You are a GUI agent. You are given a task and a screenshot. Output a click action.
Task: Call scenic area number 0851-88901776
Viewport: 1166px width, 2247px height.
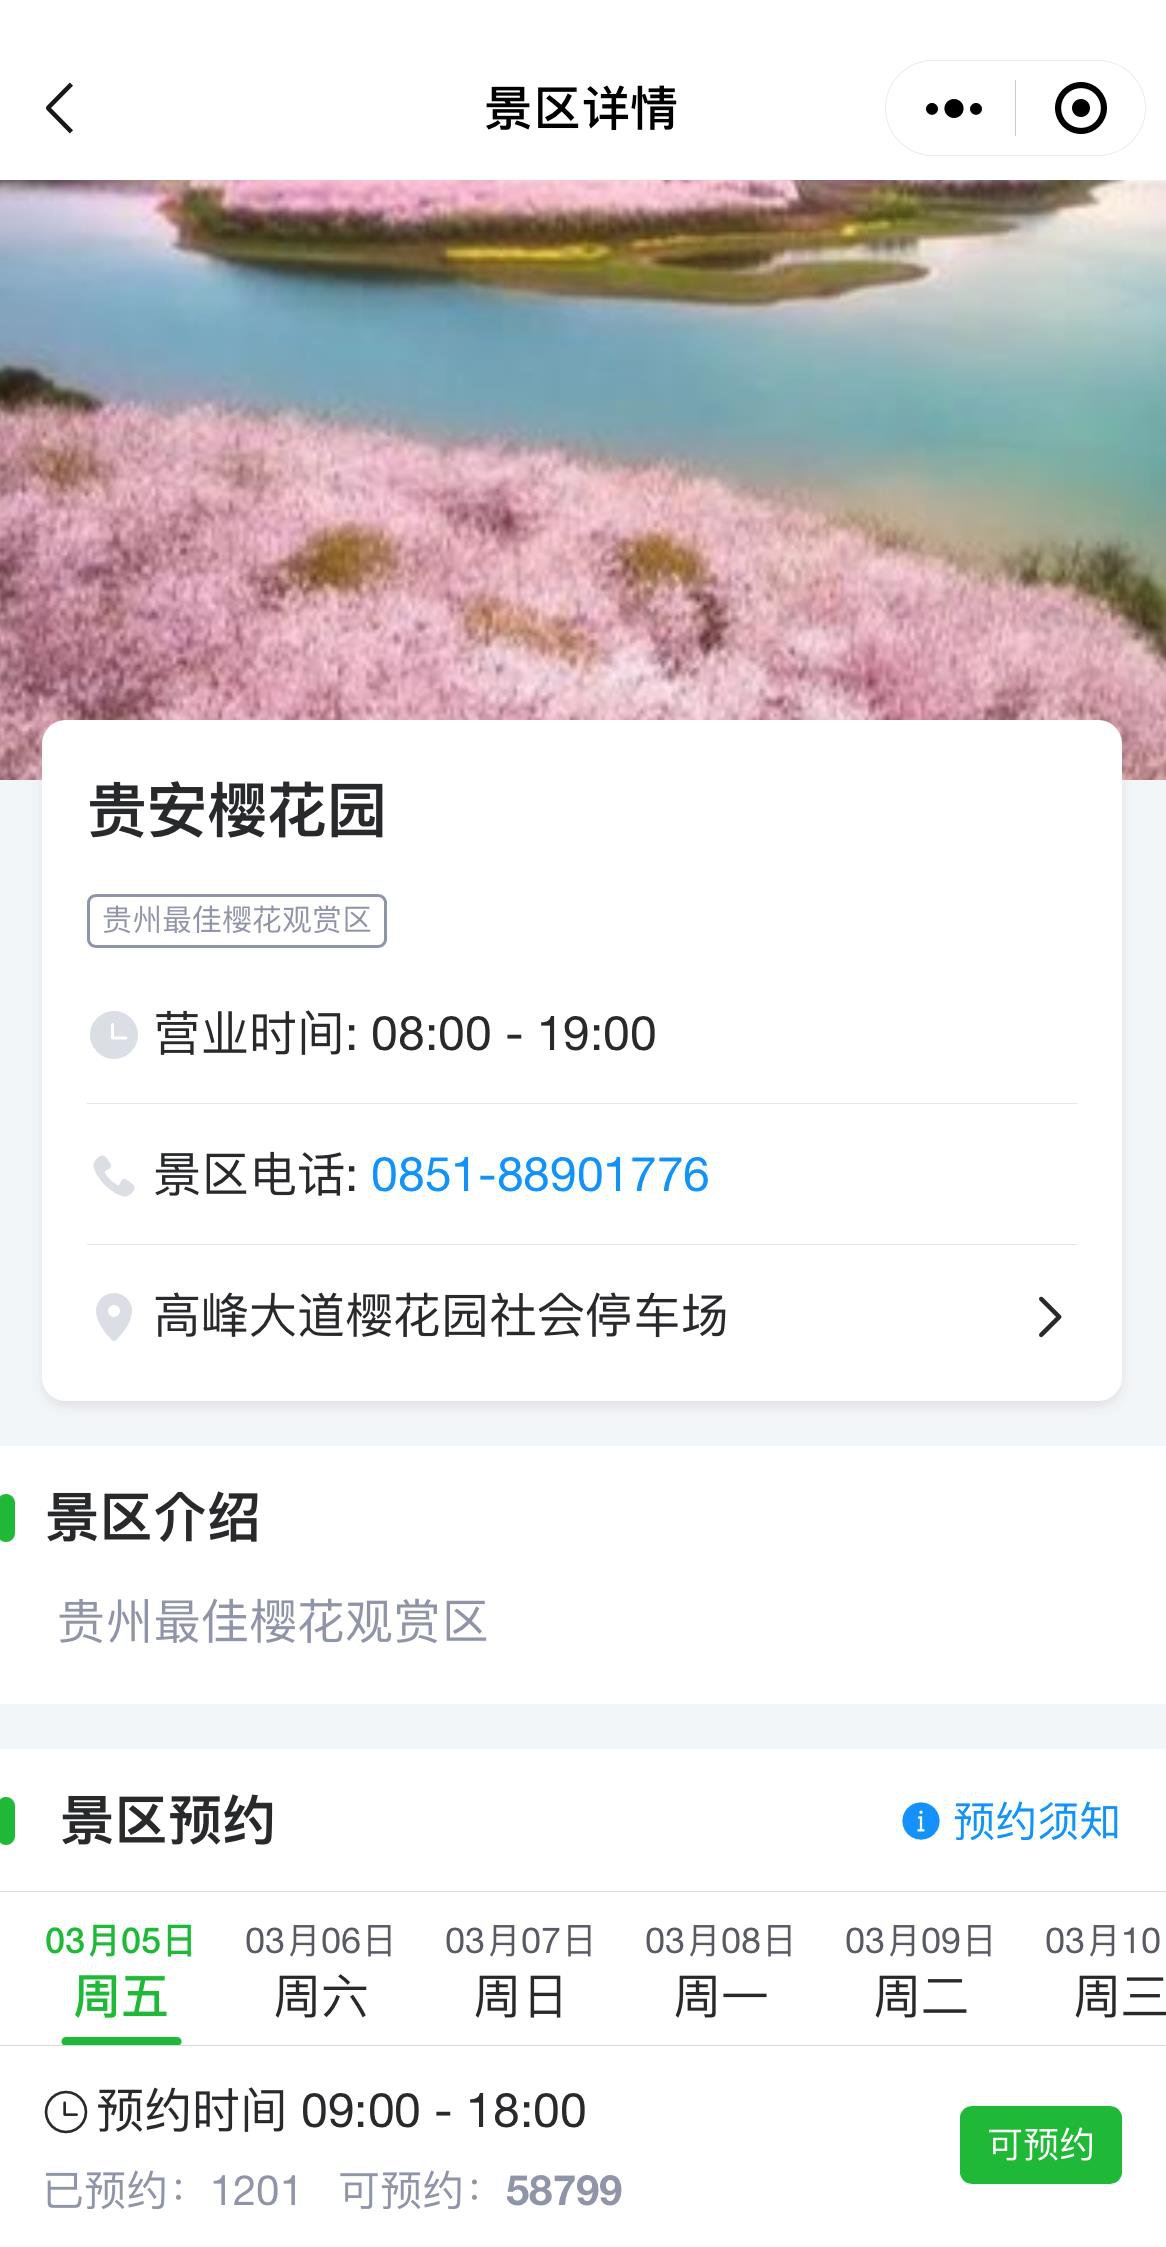(540, 1175)
